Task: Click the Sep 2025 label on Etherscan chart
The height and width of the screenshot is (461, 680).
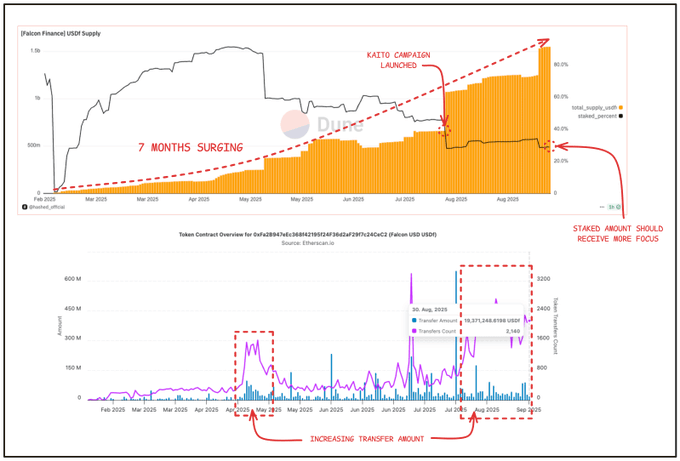Action: tap(529, 409)
